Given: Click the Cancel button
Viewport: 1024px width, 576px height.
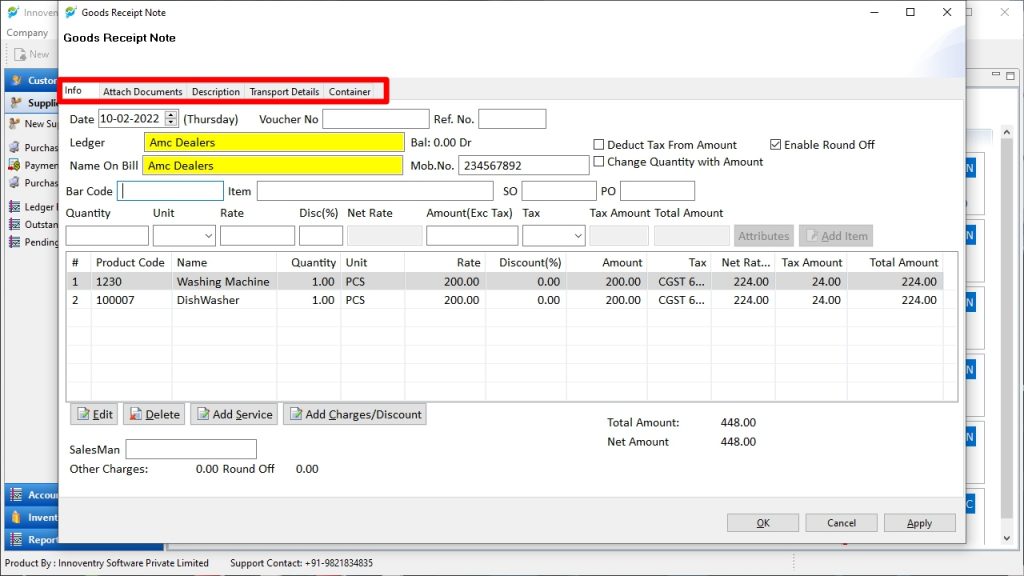Looking at the screenshot, I should point(841,523).
